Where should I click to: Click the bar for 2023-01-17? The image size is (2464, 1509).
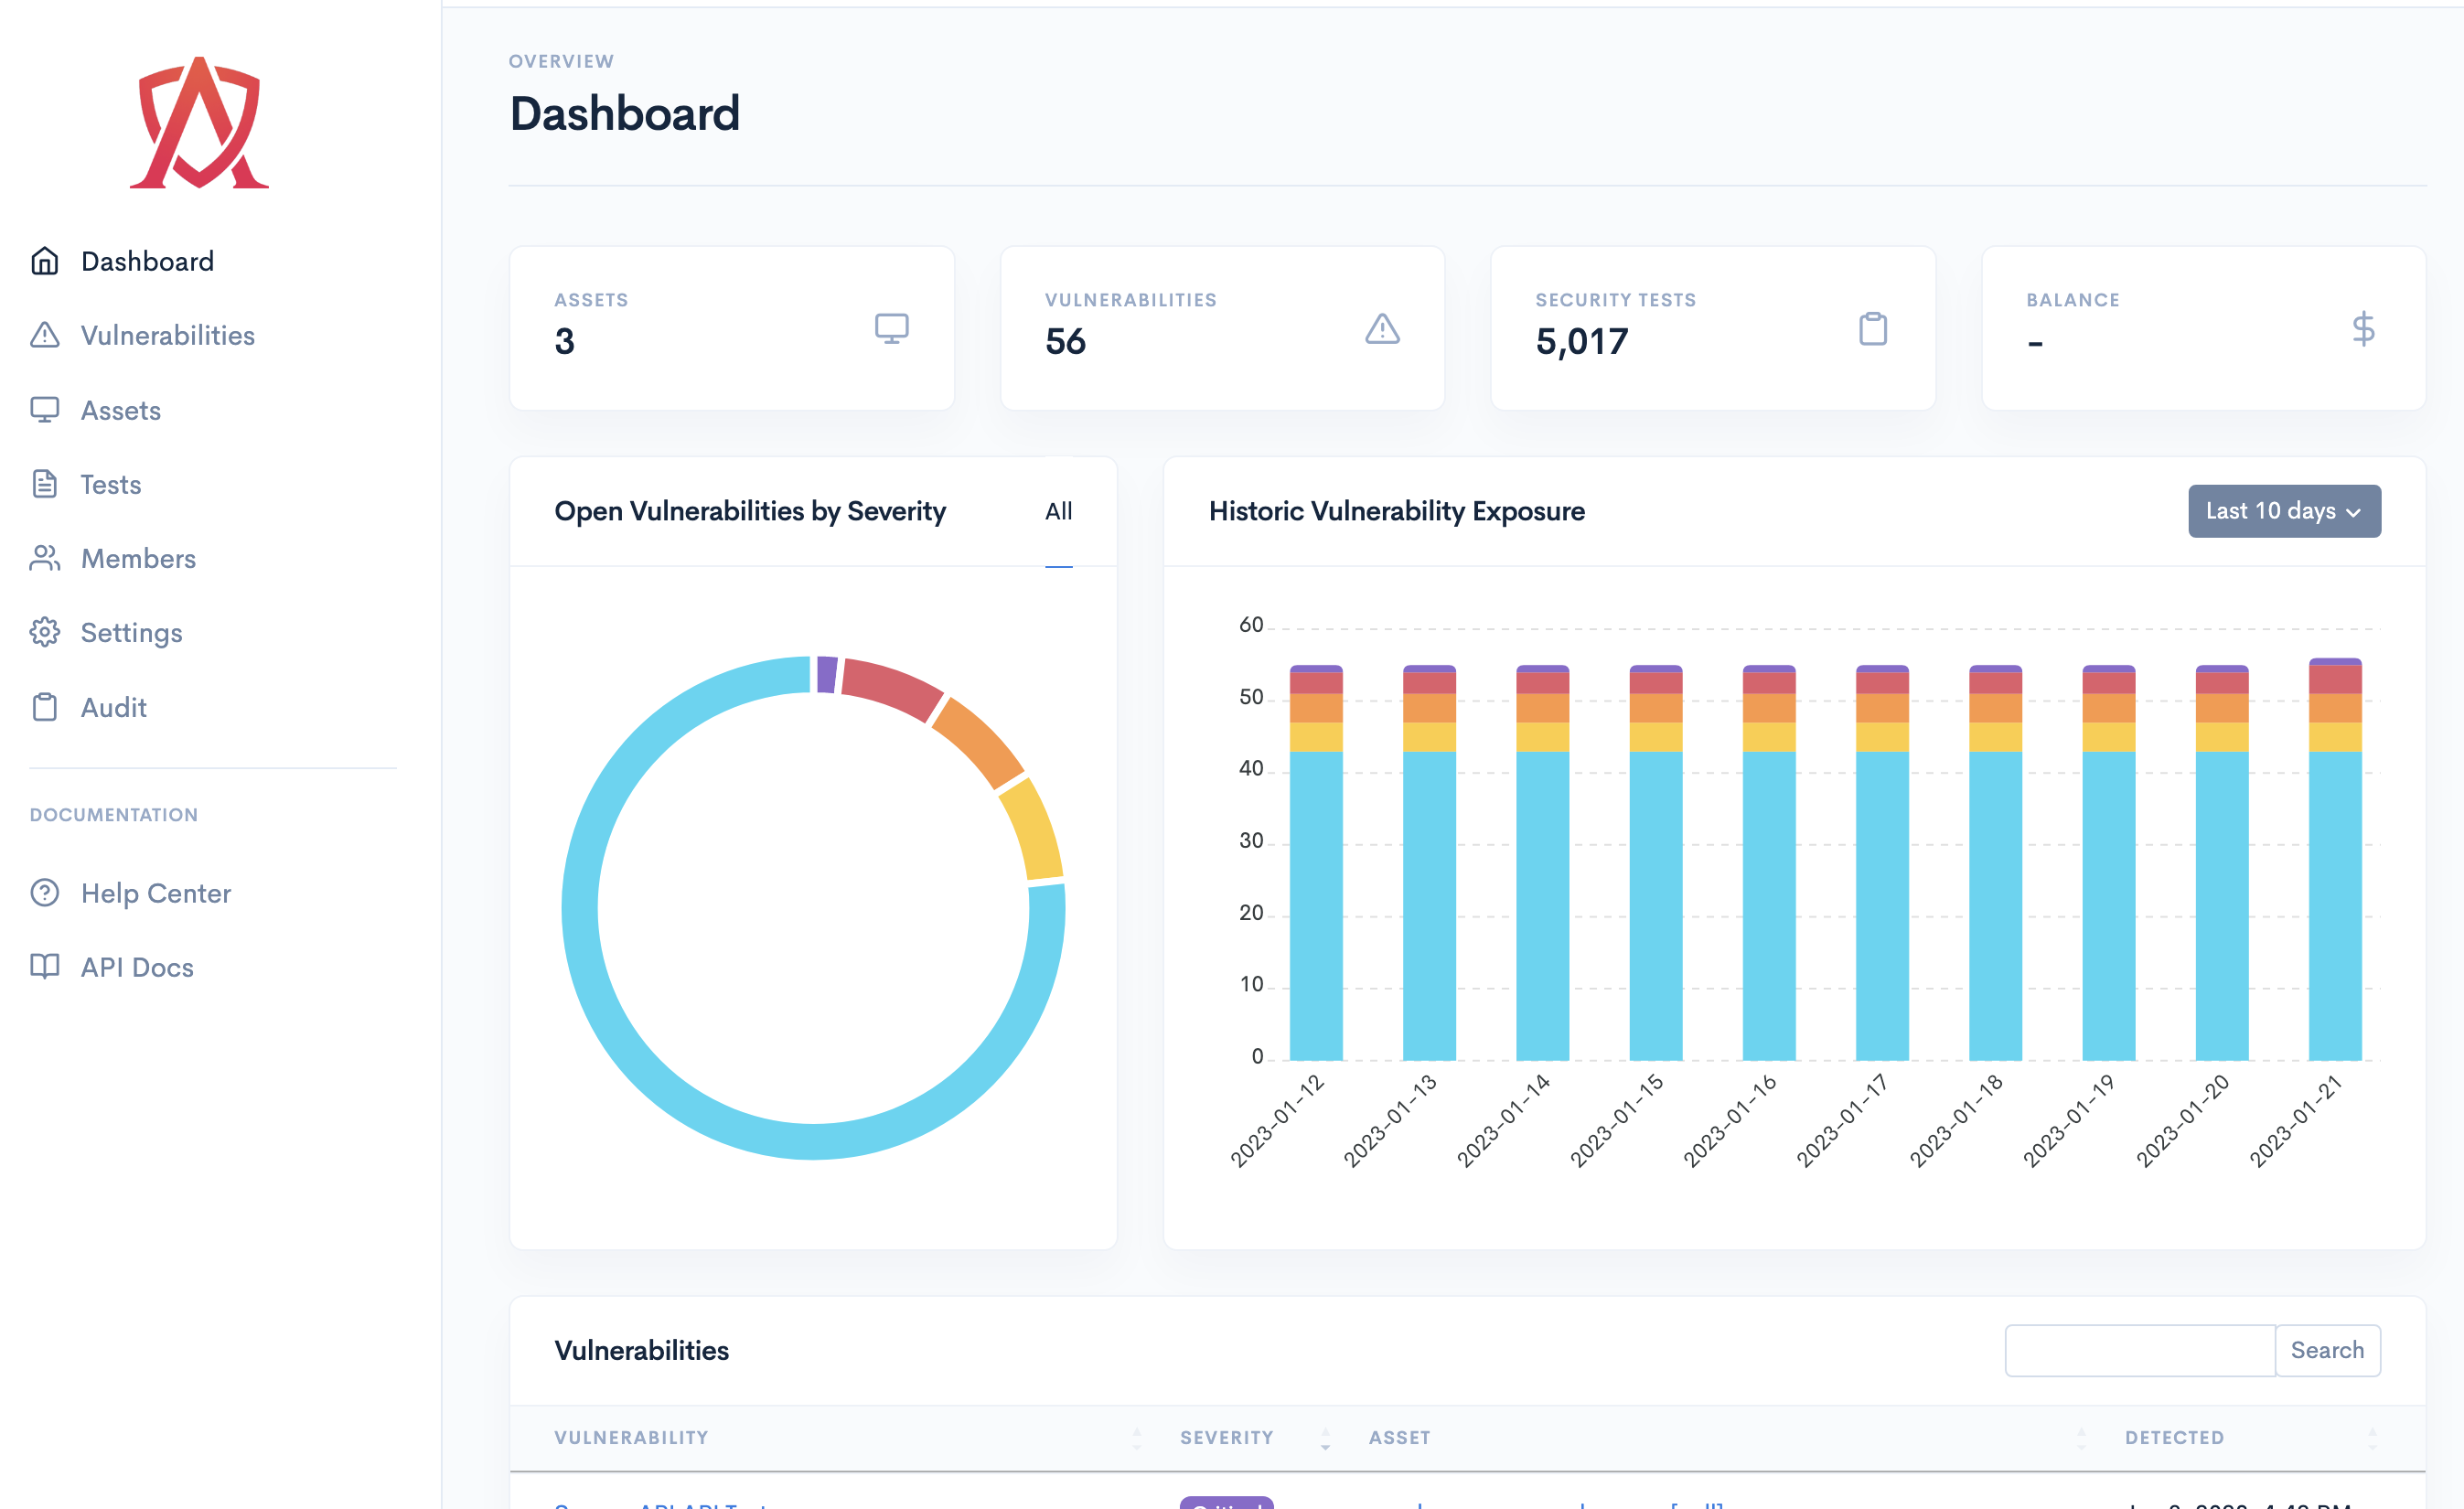pos(1882,862)
